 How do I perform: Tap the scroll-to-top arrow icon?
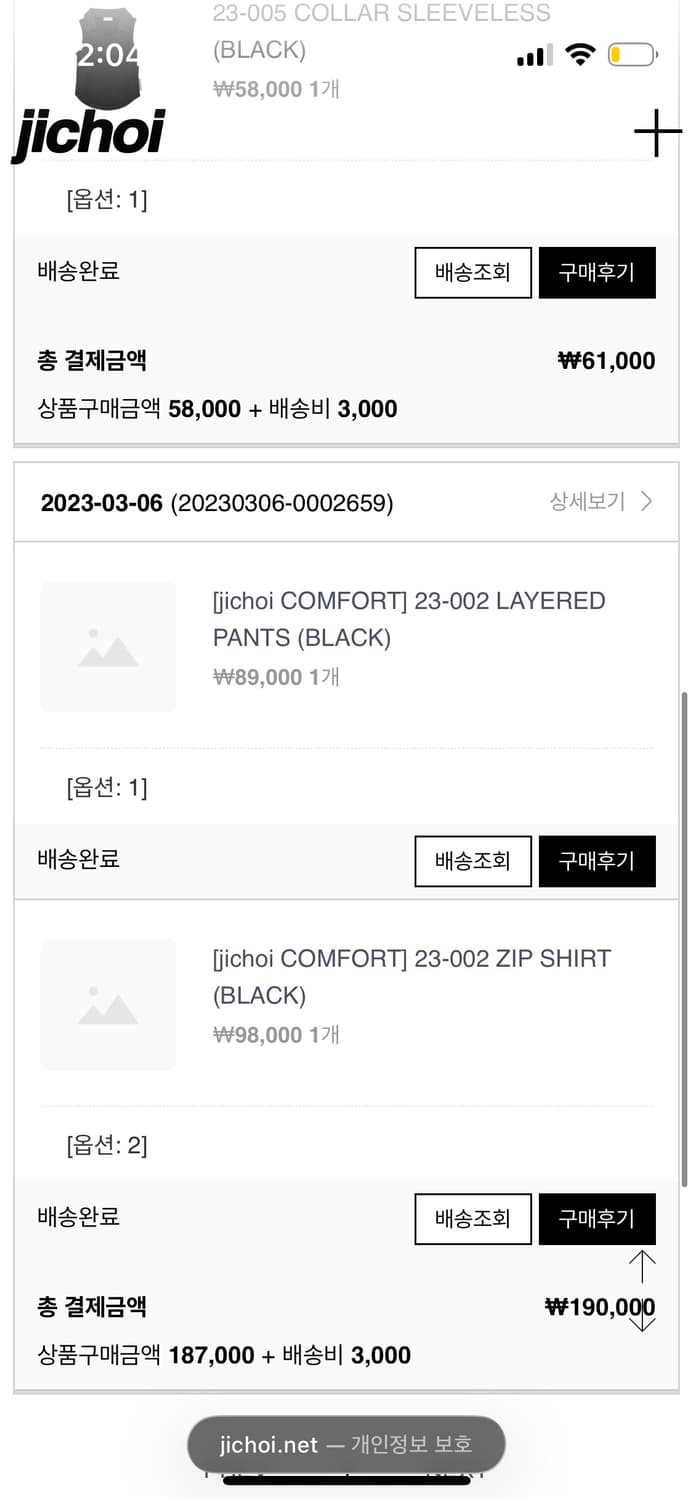point(642,1265)
